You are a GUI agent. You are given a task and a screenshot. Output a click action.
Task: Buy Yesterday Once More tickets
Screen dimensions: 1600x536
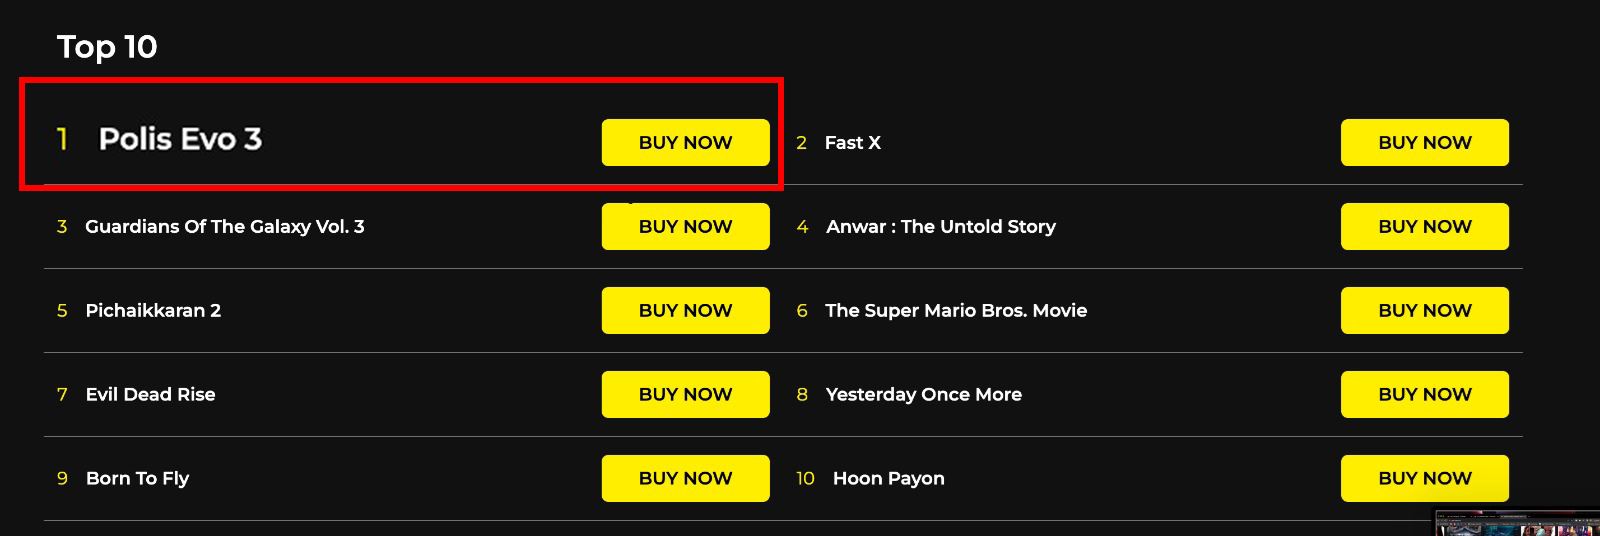tap(1424, 395)
